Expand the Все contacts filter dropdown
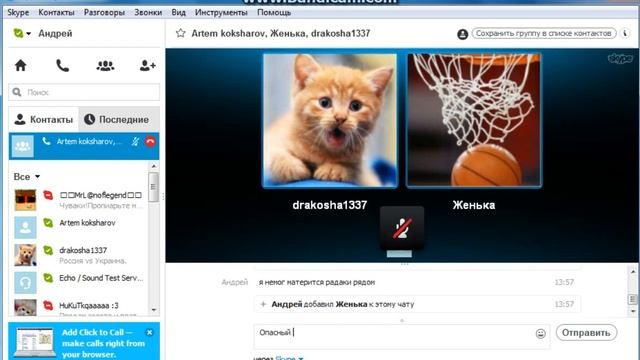 tap(27, 177)
